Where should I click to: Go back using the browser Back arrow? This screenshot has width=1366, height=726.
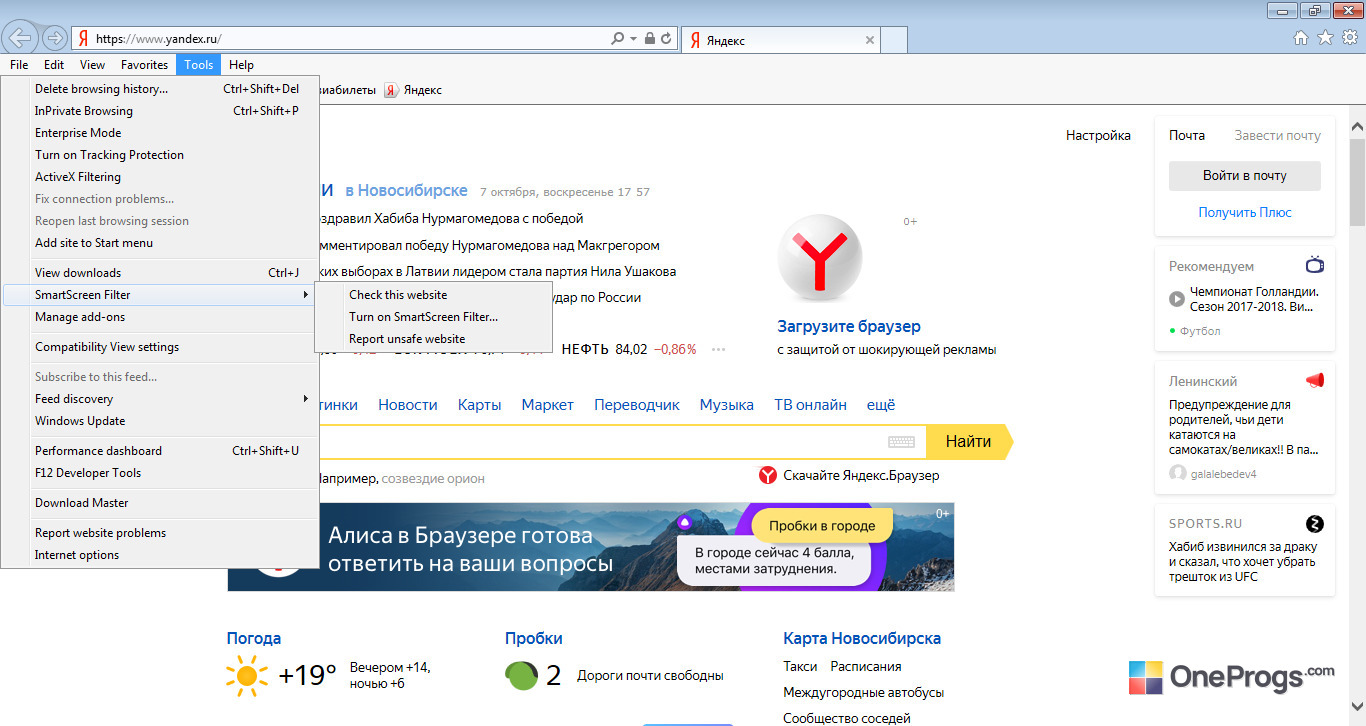[20, 39]
